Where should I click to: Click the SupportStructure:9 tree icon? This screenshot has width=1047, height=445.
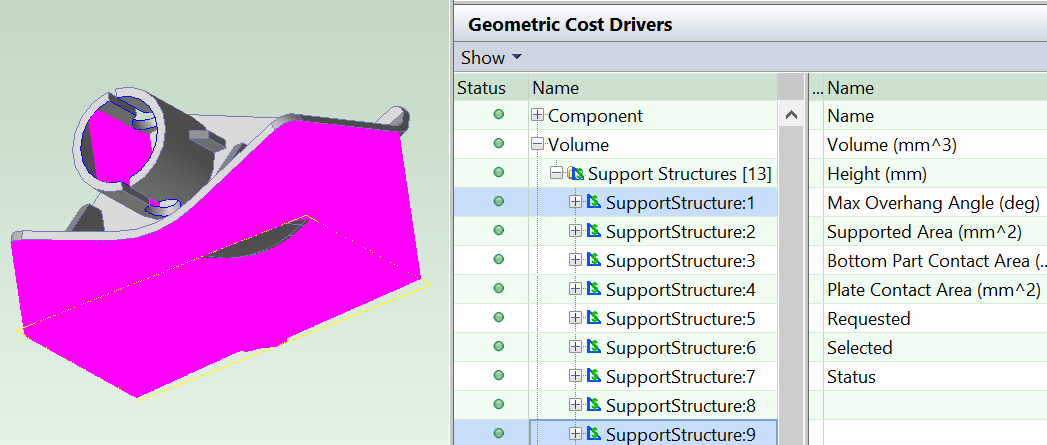(594, 435)
